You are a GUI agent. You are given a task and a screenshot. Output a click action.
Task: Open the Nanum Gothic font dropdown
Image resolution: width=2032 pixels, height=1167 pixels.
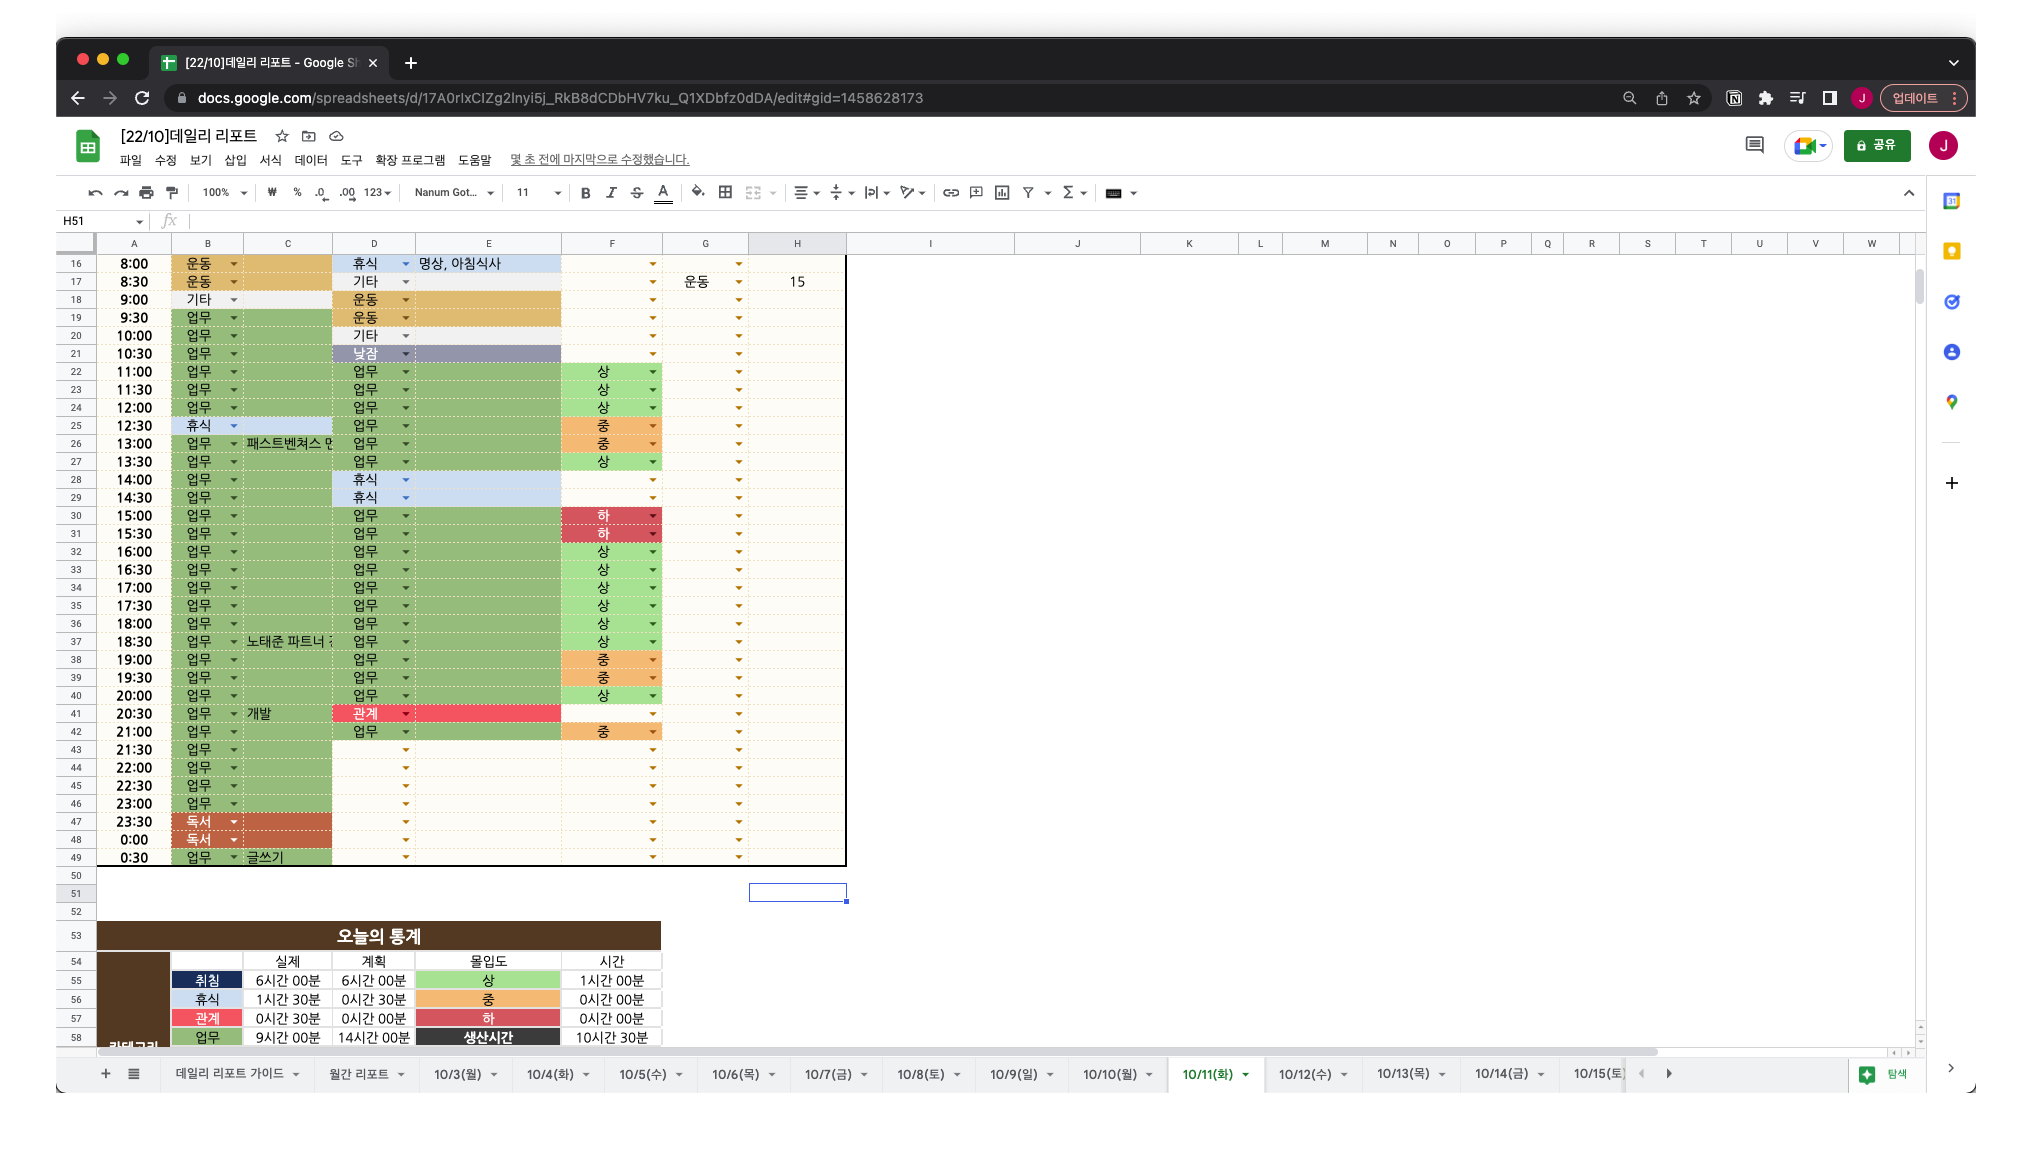[454, 193]
